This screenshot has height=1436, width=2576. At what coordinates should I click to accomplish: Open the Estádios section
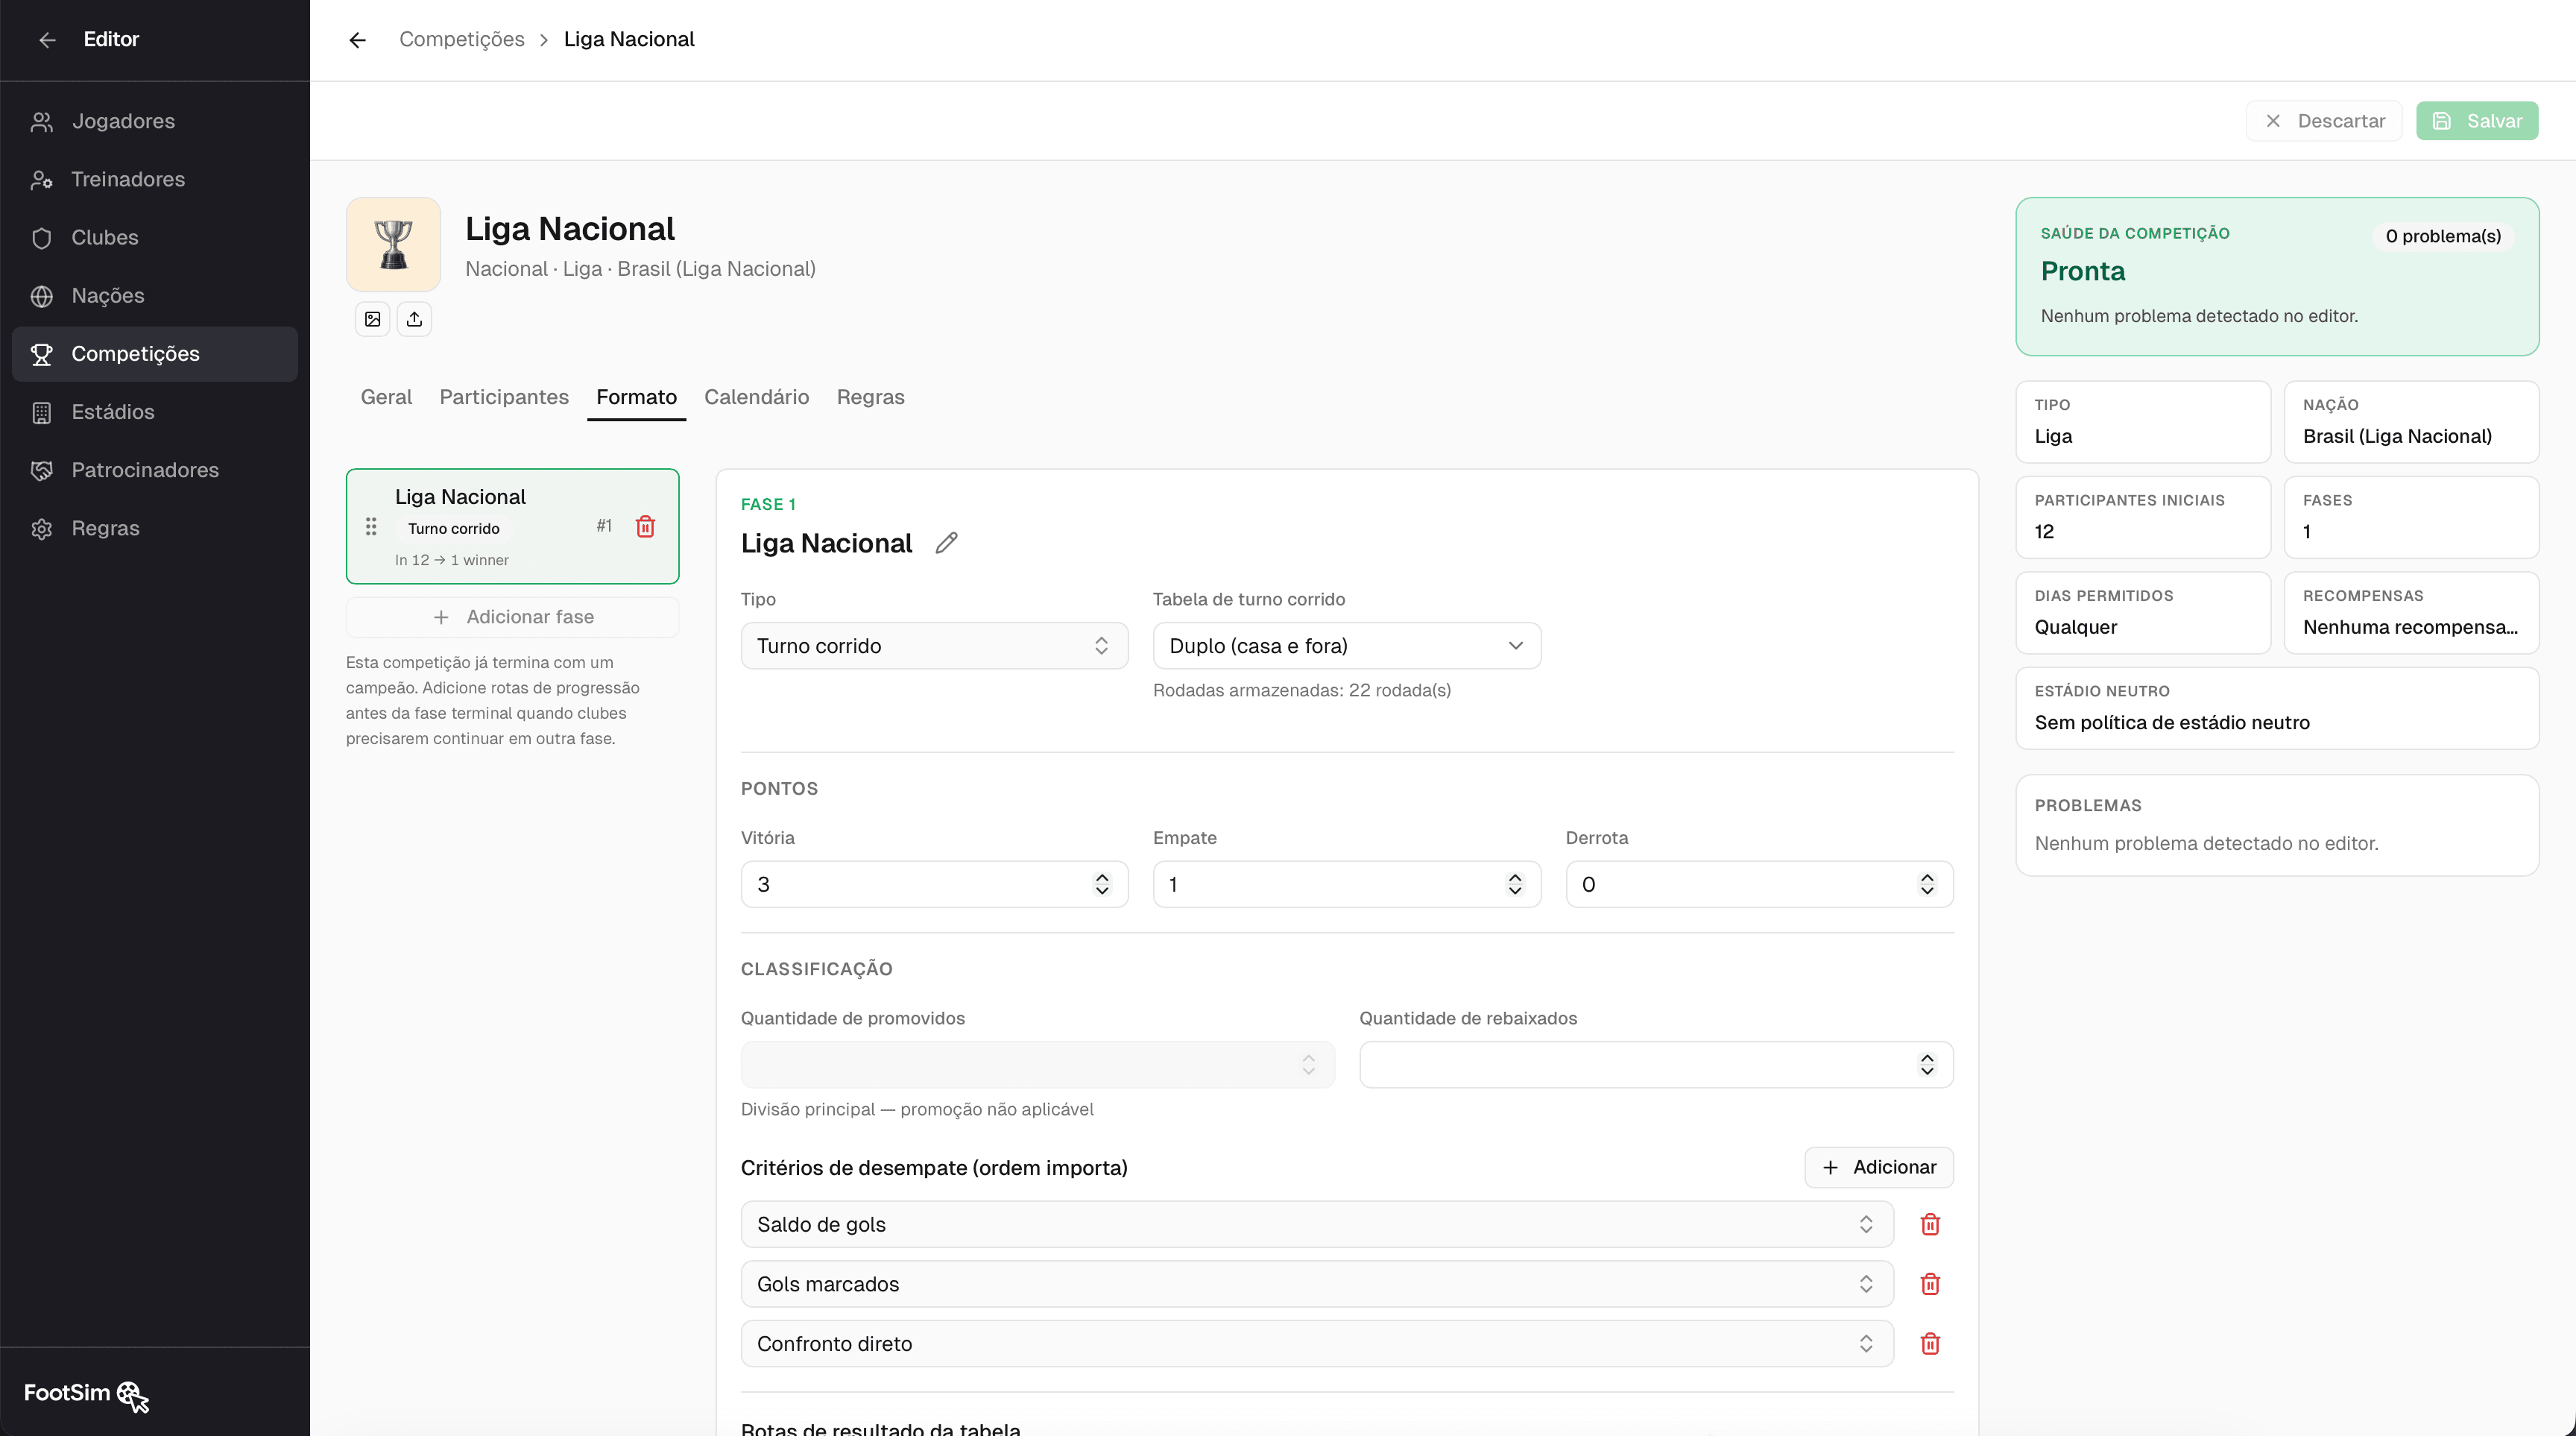click(155, 412)
